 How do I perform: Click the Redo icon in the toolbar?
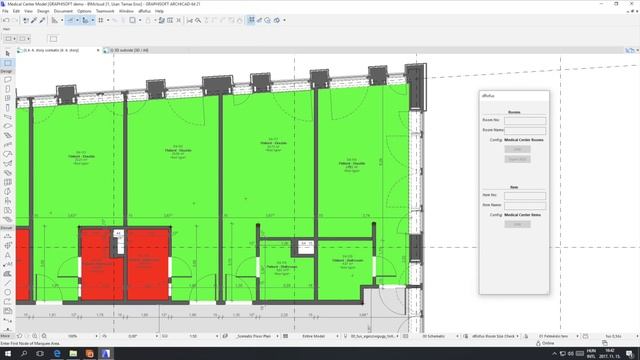click(15, 20)
